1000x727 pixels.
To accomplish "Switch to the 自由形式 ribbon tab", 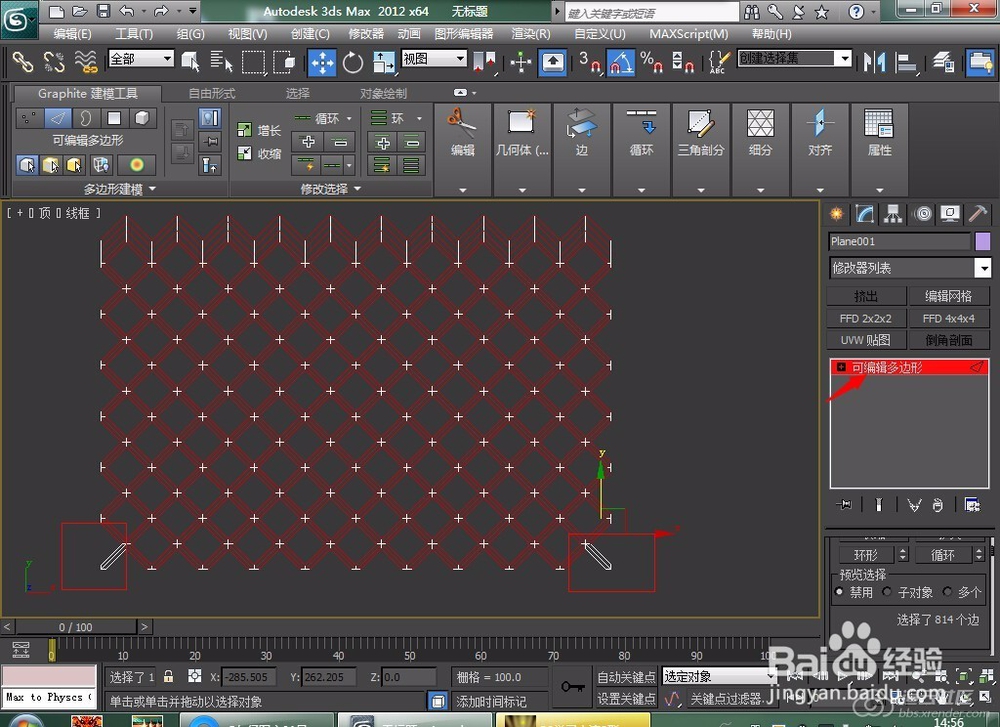I will (212, 93).
